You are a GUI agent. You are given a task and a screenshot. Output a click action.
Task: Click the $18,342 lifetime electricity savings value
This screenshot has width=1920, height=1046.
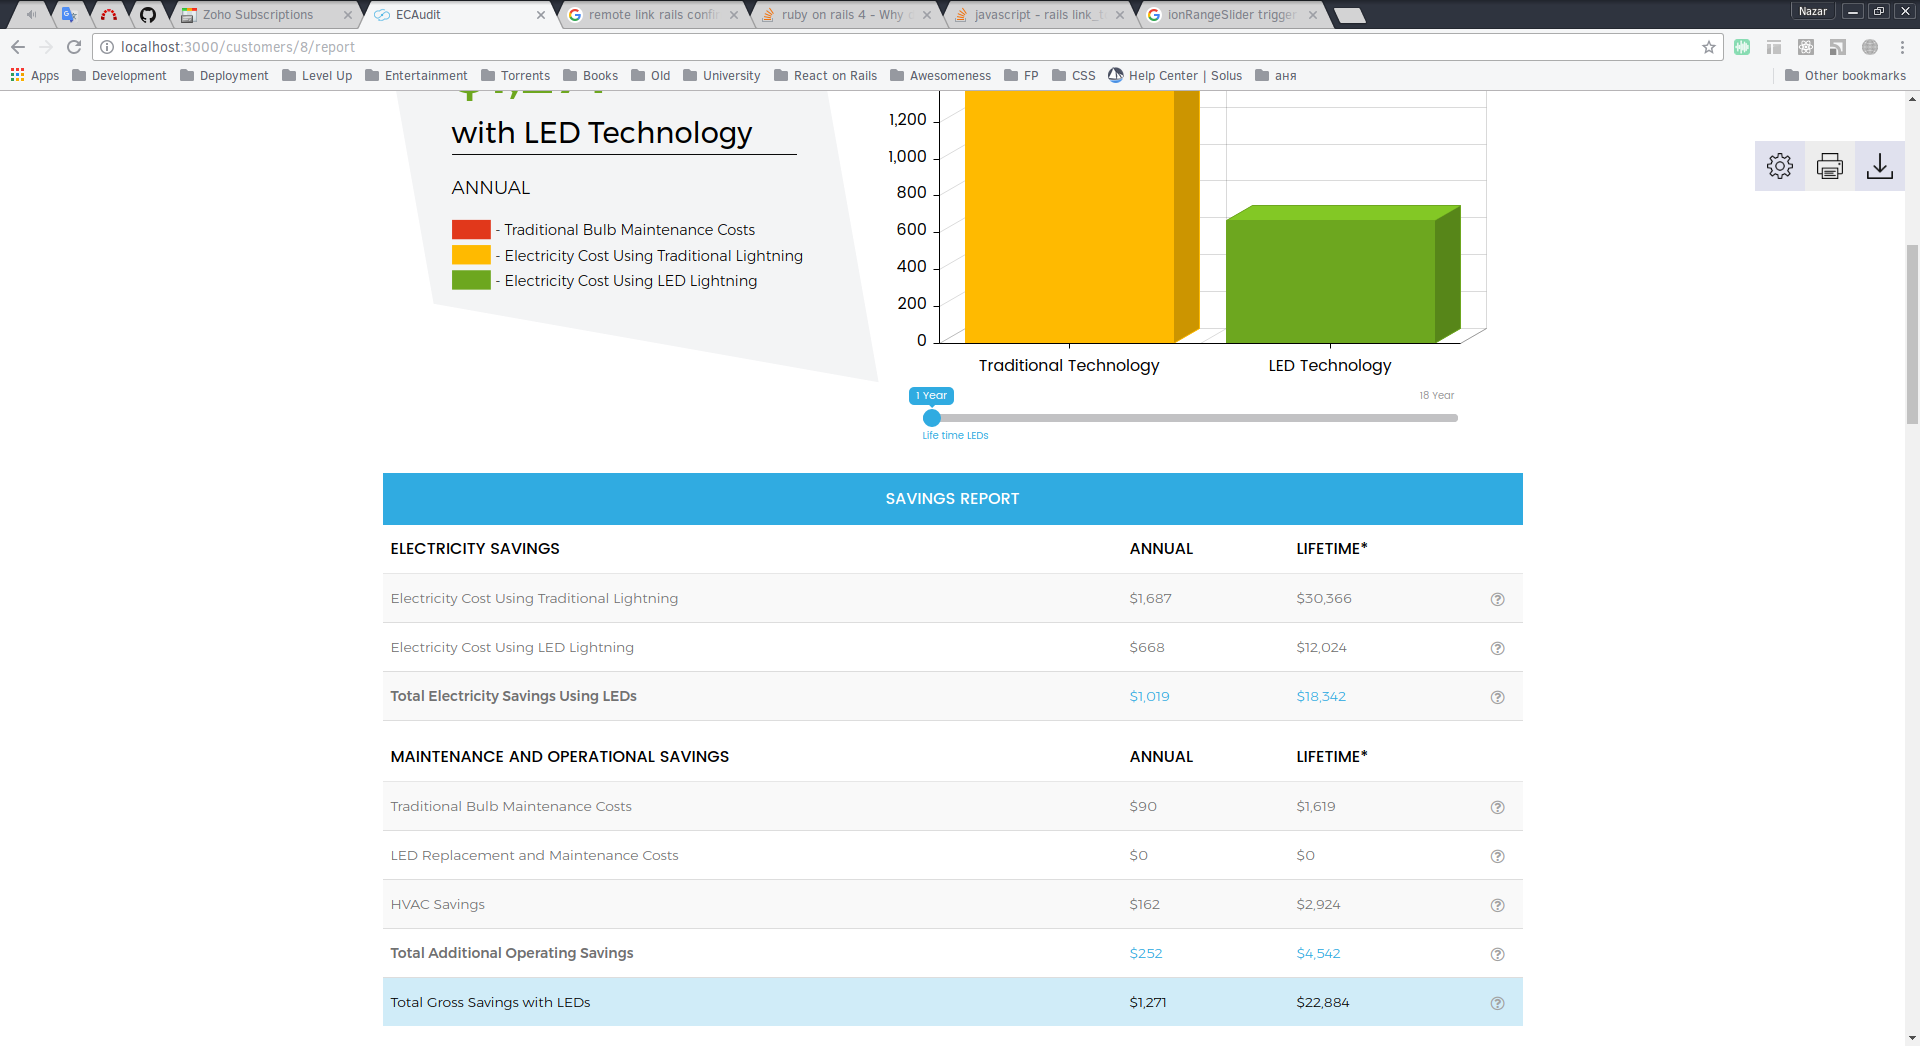1321,697
